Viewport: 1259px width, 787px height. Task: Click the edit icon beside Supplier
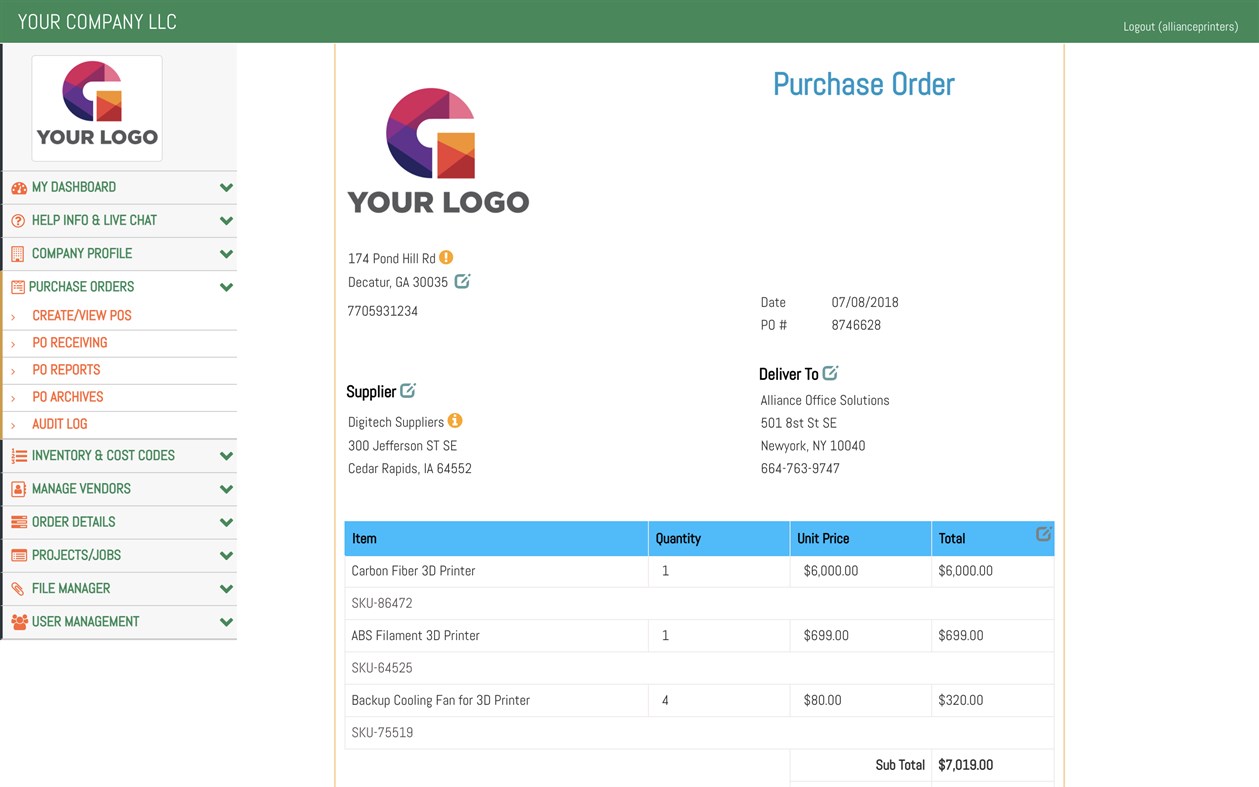click(x=407, y=390)
